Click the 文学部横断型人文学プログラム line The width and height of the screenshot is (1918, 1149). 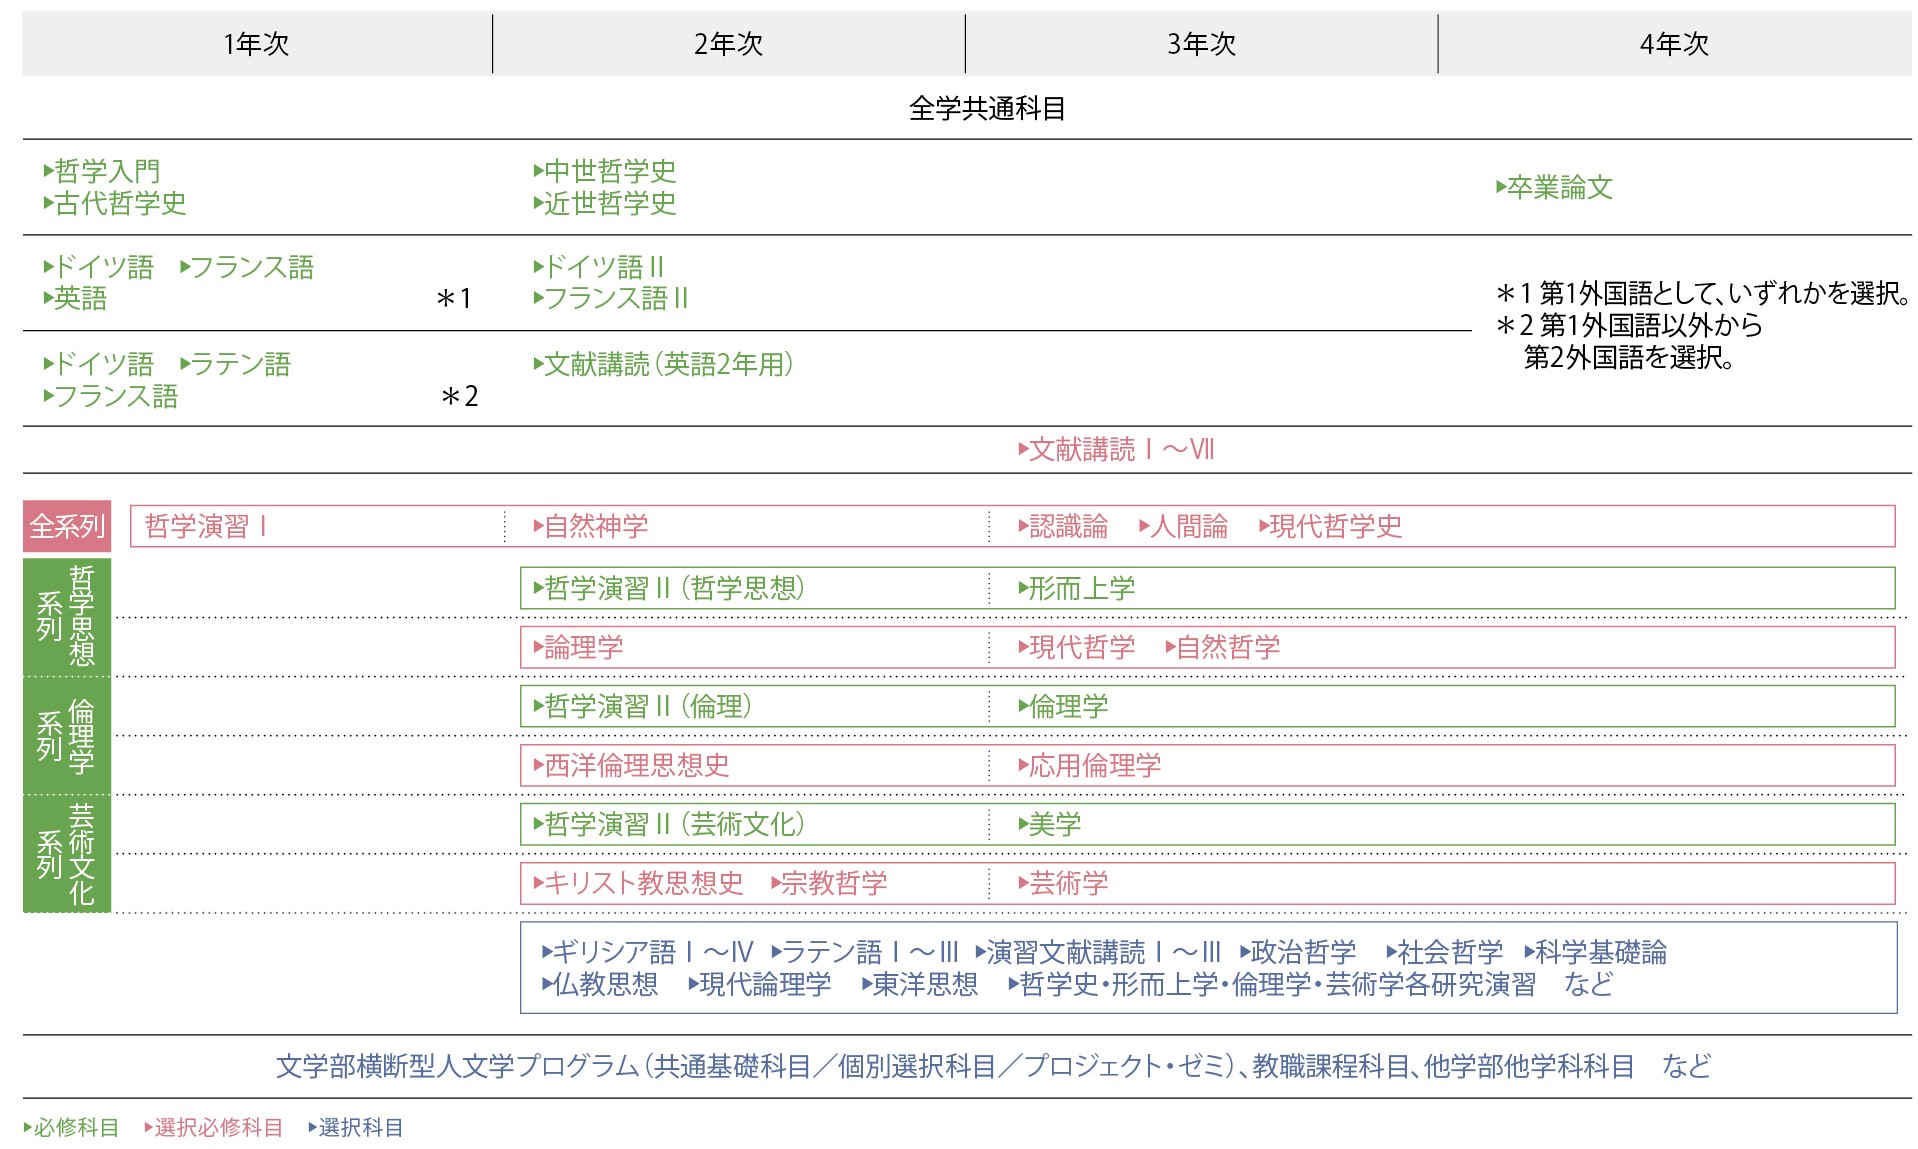click(x=993, y=1066)
